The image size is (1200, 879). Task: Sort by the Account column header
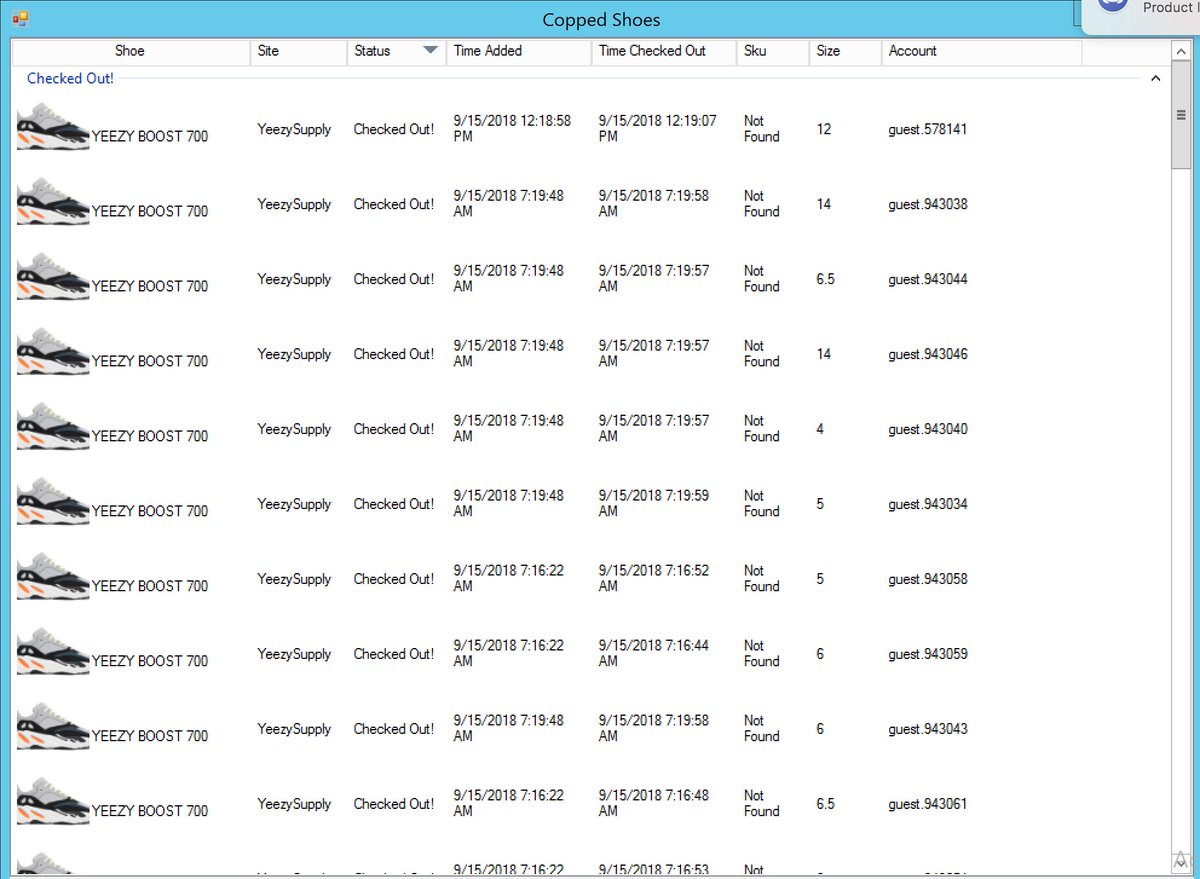click(x=911, y=50)
